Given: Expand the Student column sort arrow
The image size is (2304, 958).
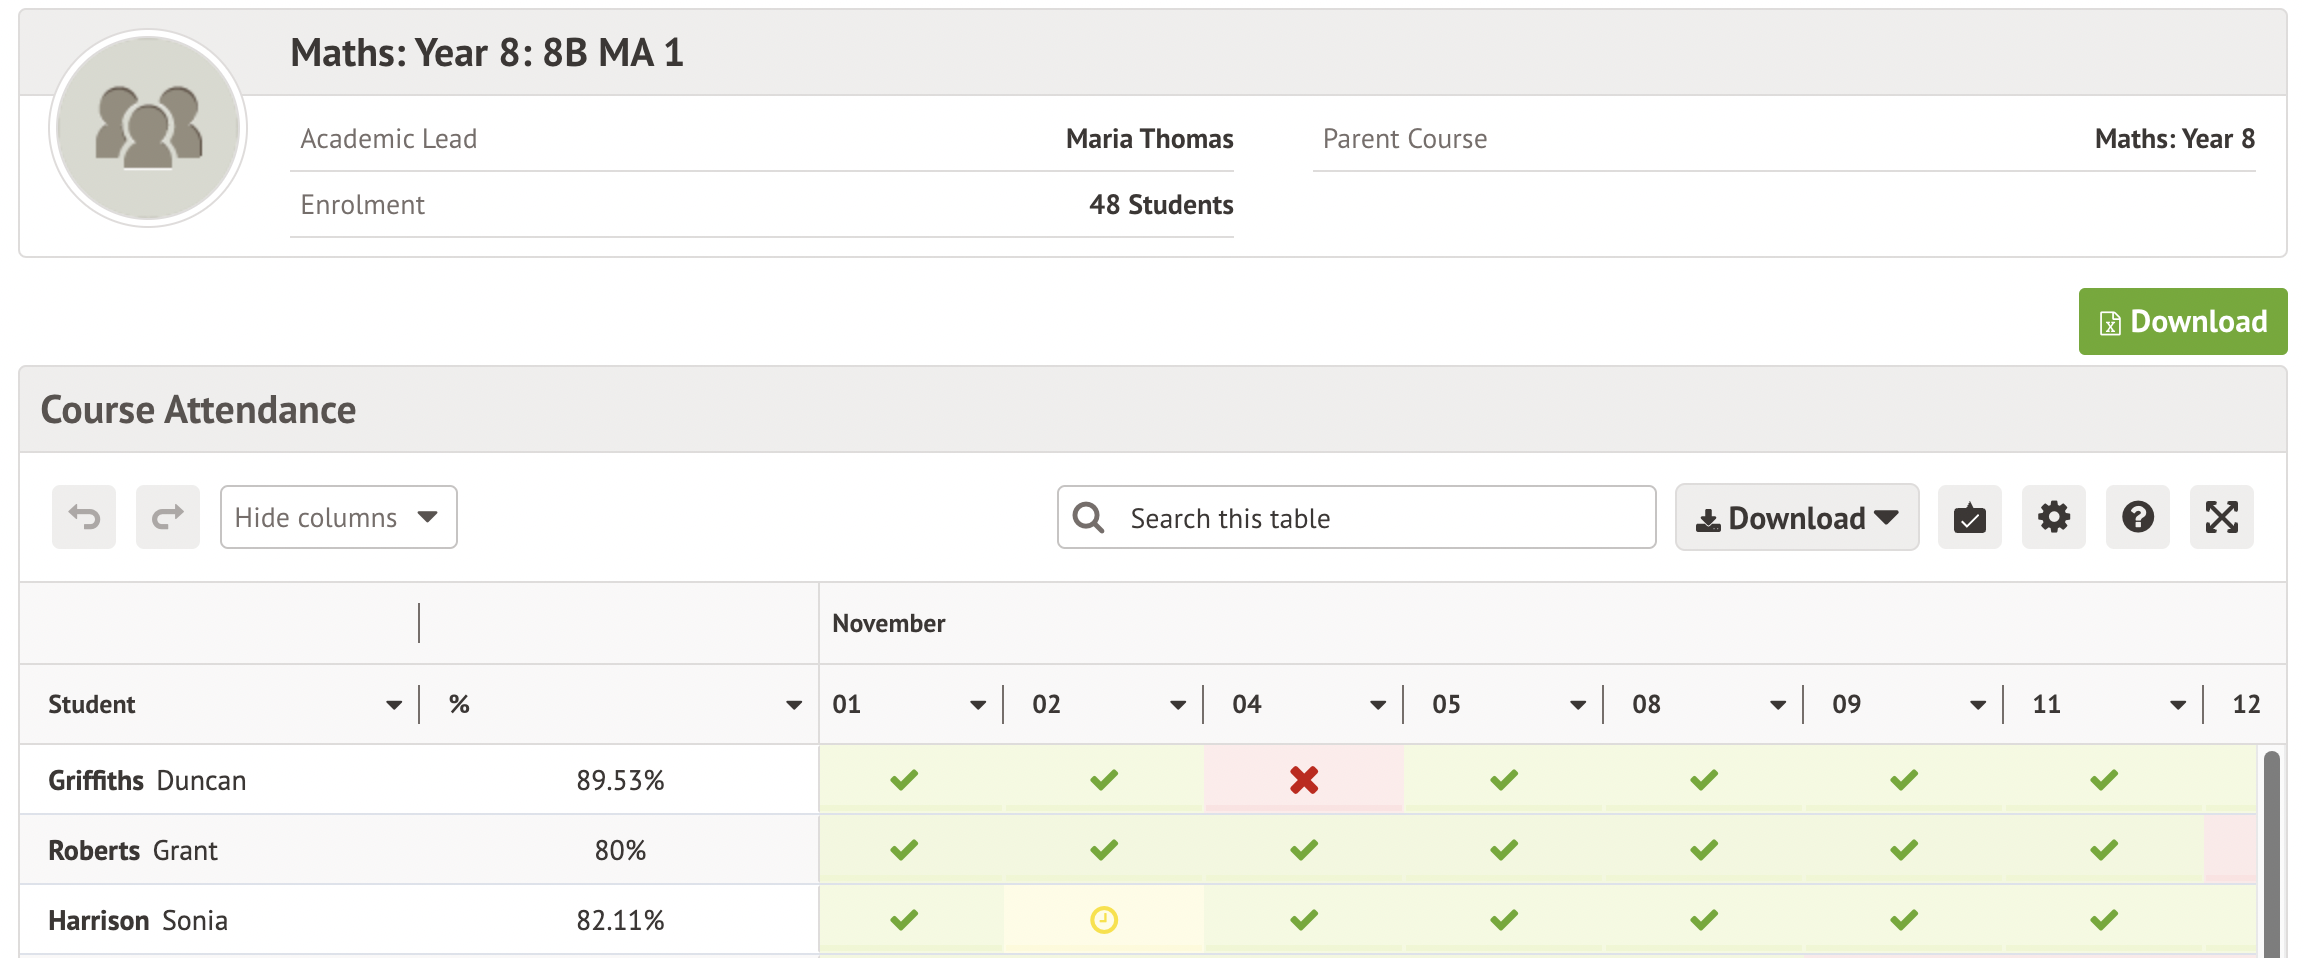Looking at the screenshot, I should (x=394, y=705).
